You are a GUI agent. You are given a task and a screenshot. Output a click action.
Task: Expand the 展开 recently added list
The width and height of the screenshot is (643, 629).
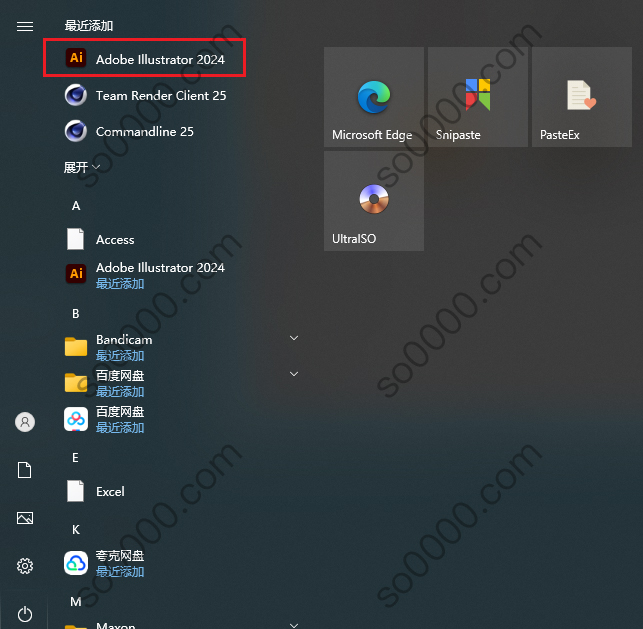[82, 167]
